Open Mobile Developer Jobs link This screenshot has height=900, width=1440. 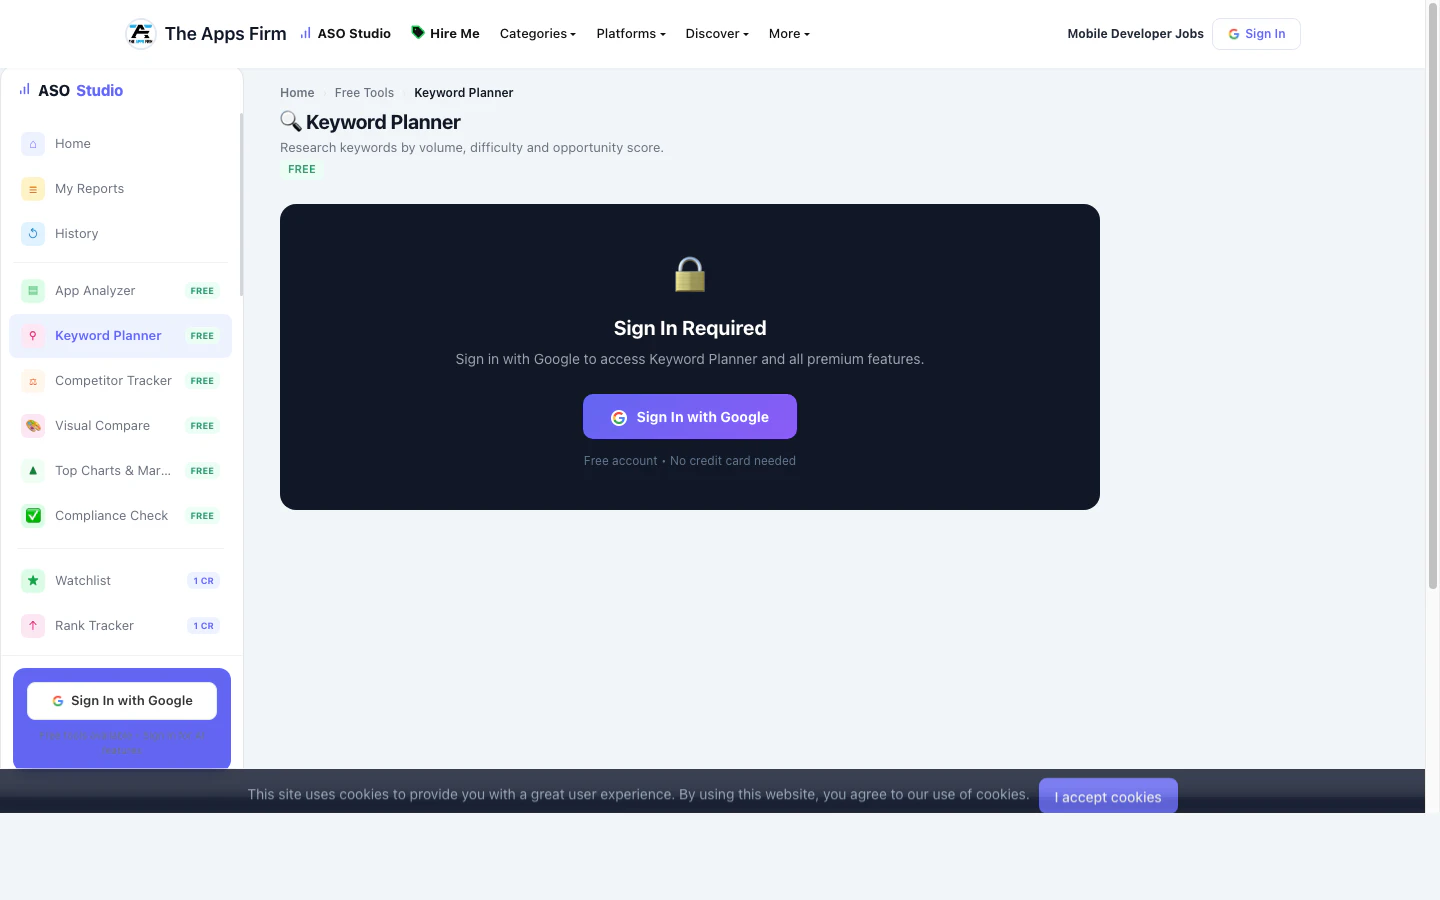click(x=1135, y=34)
